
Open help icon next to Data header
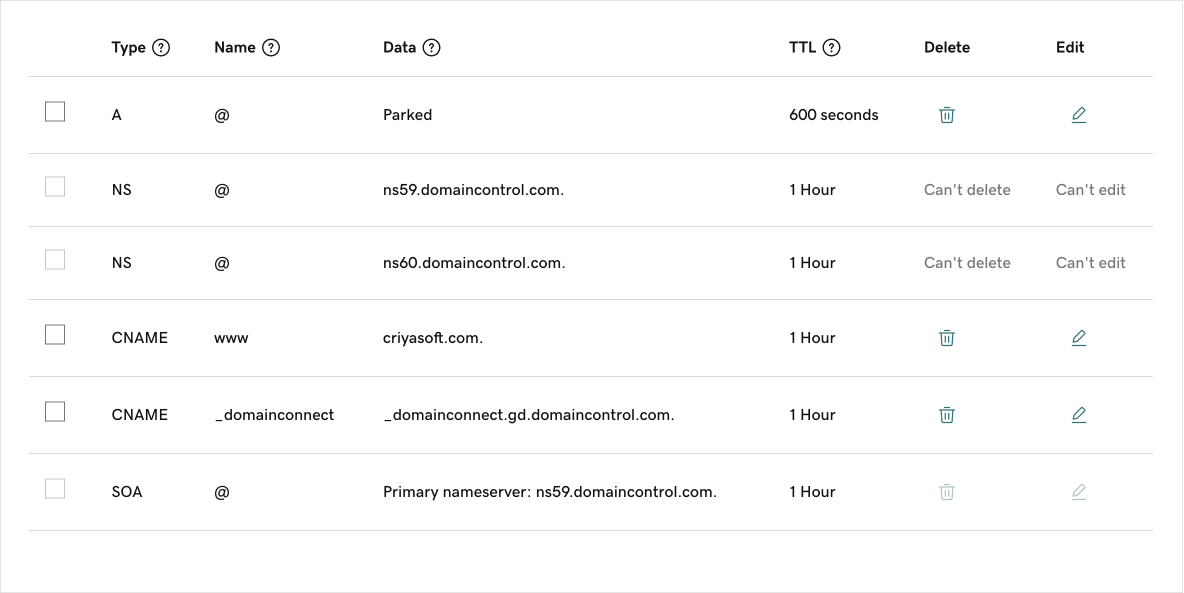point(431,48)
